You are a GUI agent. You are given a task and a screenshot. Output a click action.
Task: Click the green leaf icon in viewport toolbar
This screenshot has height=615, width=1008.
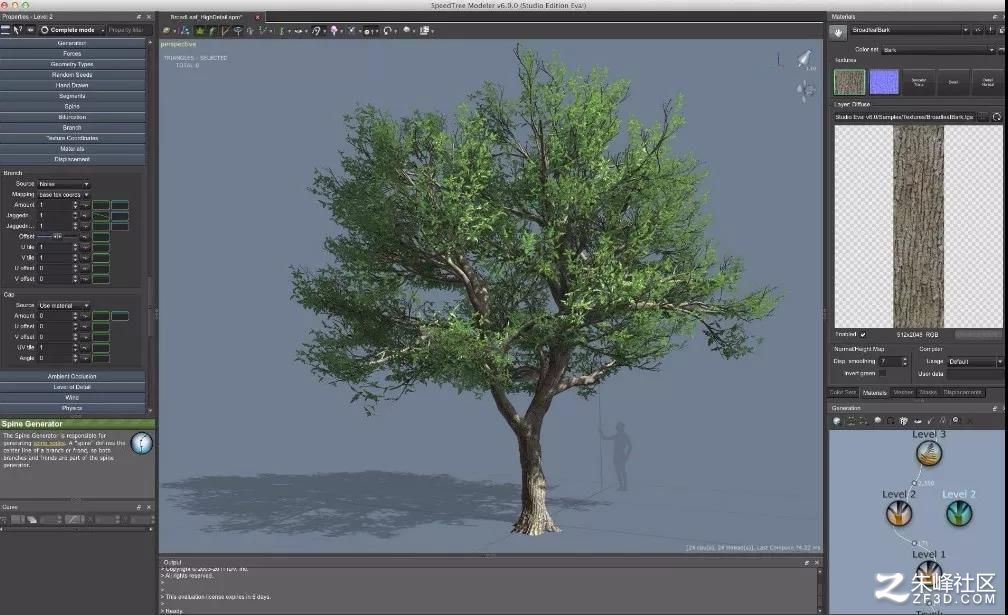(200, 30)
